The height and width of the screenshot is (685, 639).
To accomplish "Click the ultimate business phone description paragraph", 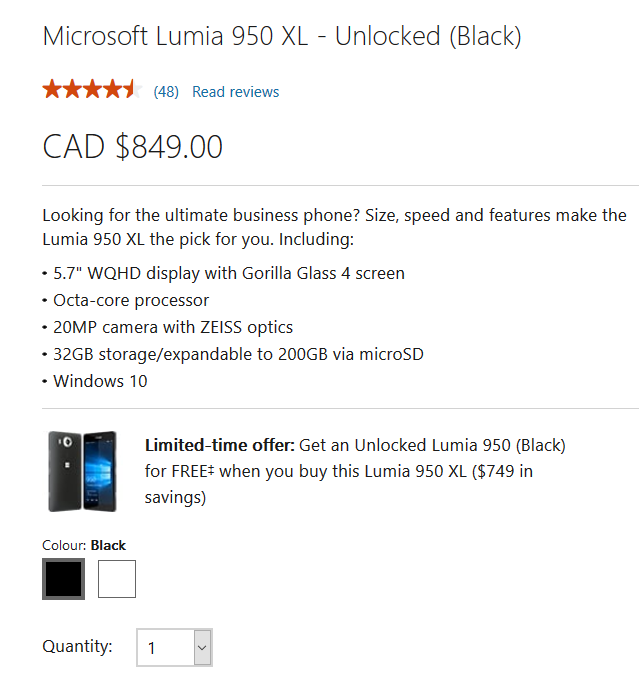I will (x=334, y=227).
